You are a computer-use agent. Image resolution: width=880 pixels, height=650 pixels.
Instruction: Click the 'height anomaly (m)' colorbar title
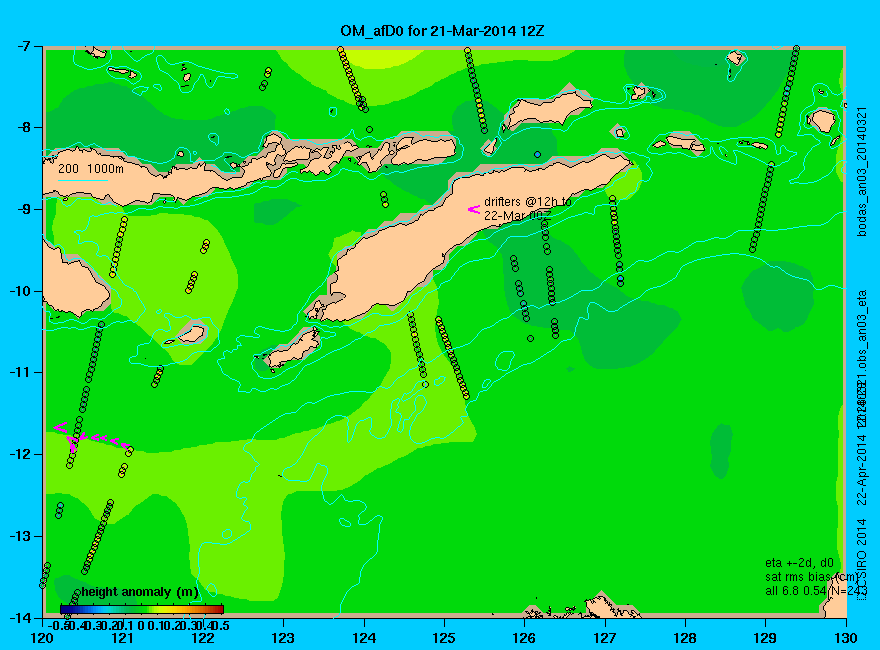(x=140, y=592)
